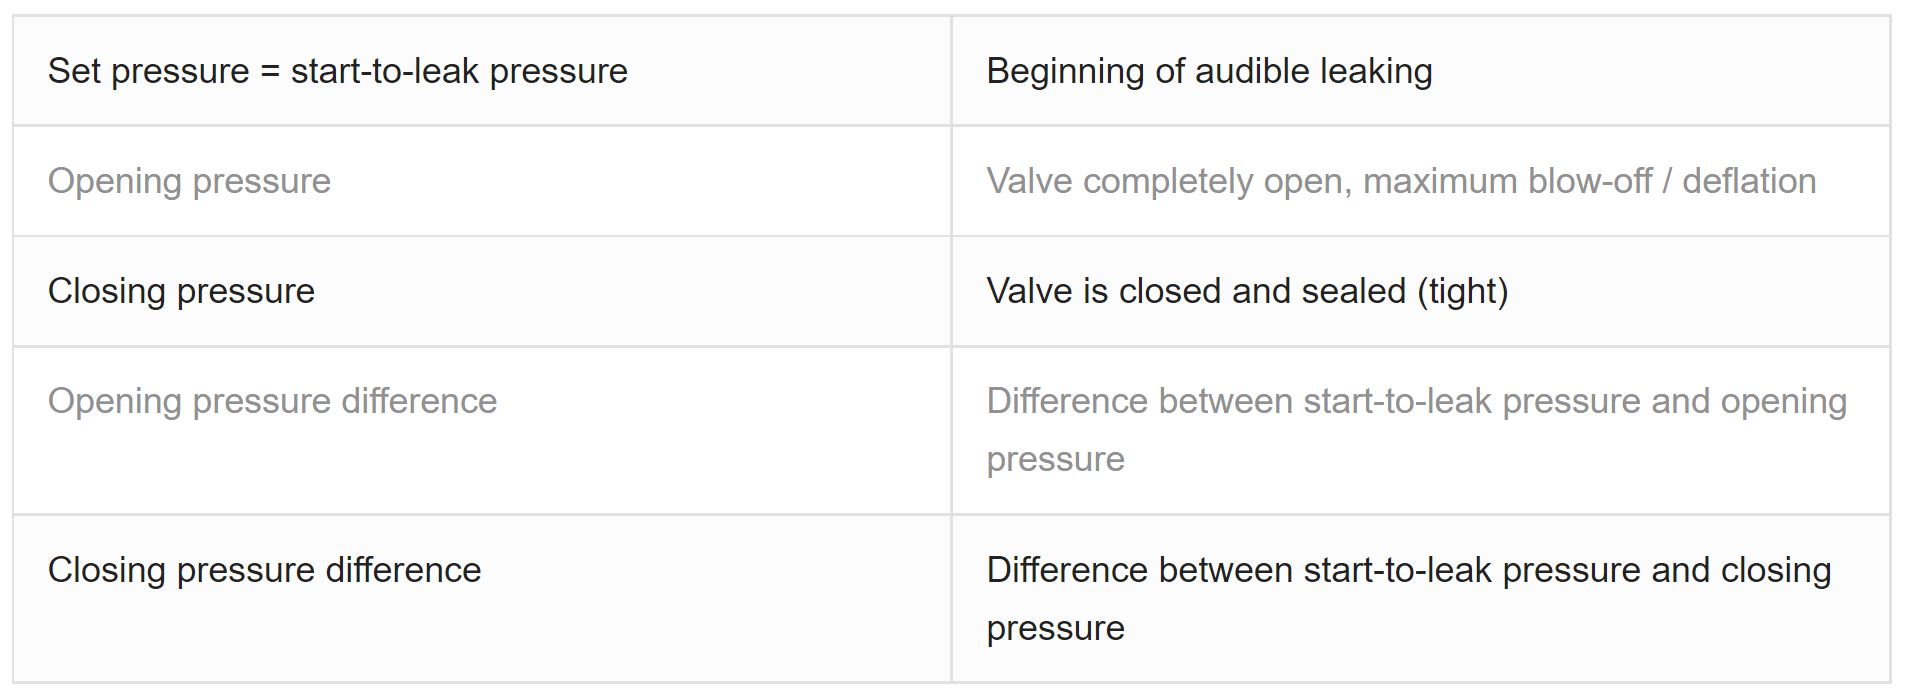
Task: Select the "Beginning of audible leaking" cell
Action: coord(1420,71)
